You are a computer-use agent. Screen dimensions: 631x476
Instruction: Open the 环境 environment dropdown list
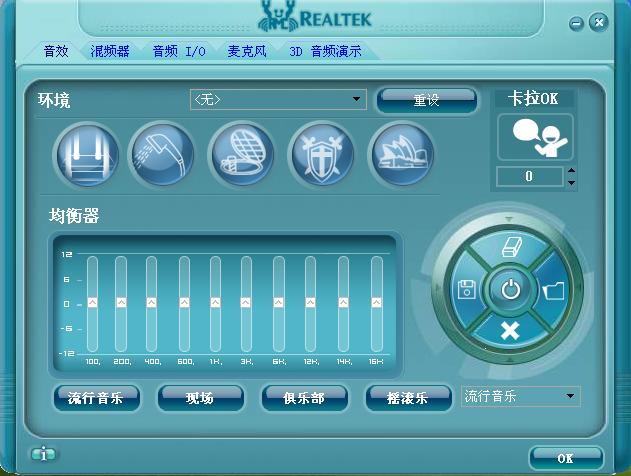(x=357, y=100)
